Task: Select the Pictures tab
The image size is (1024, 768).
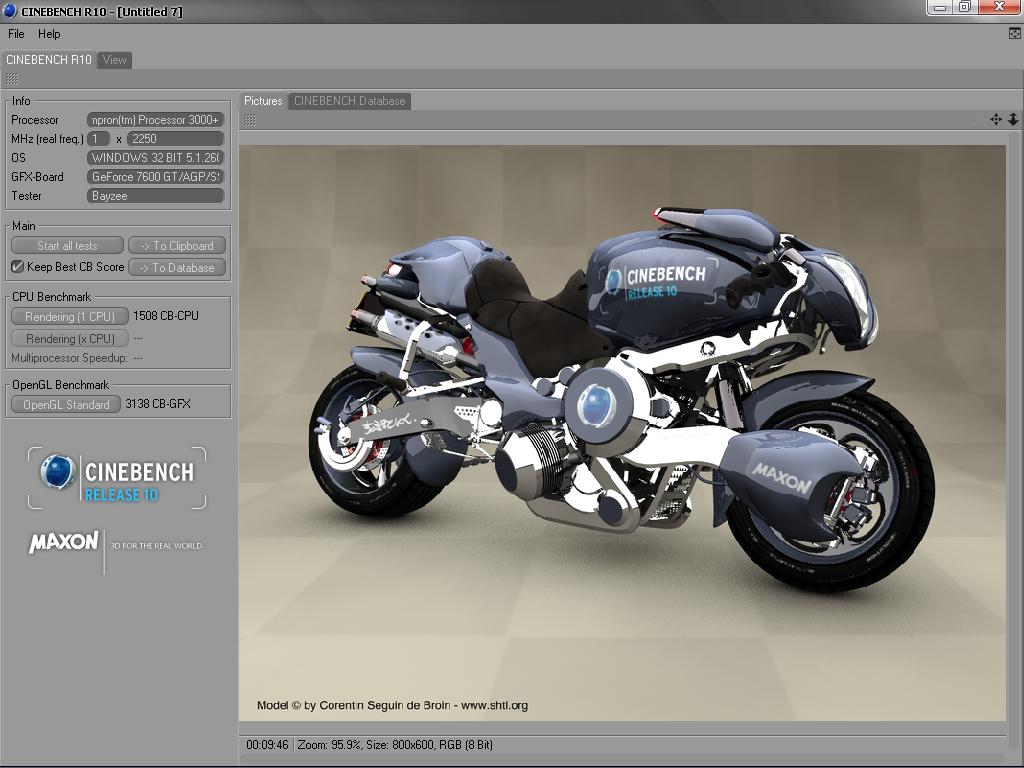Action: click(263, 101)
